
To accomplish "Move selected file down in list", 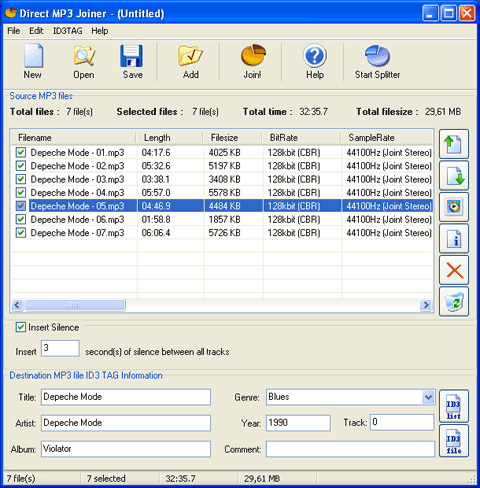I will (454, 175).
